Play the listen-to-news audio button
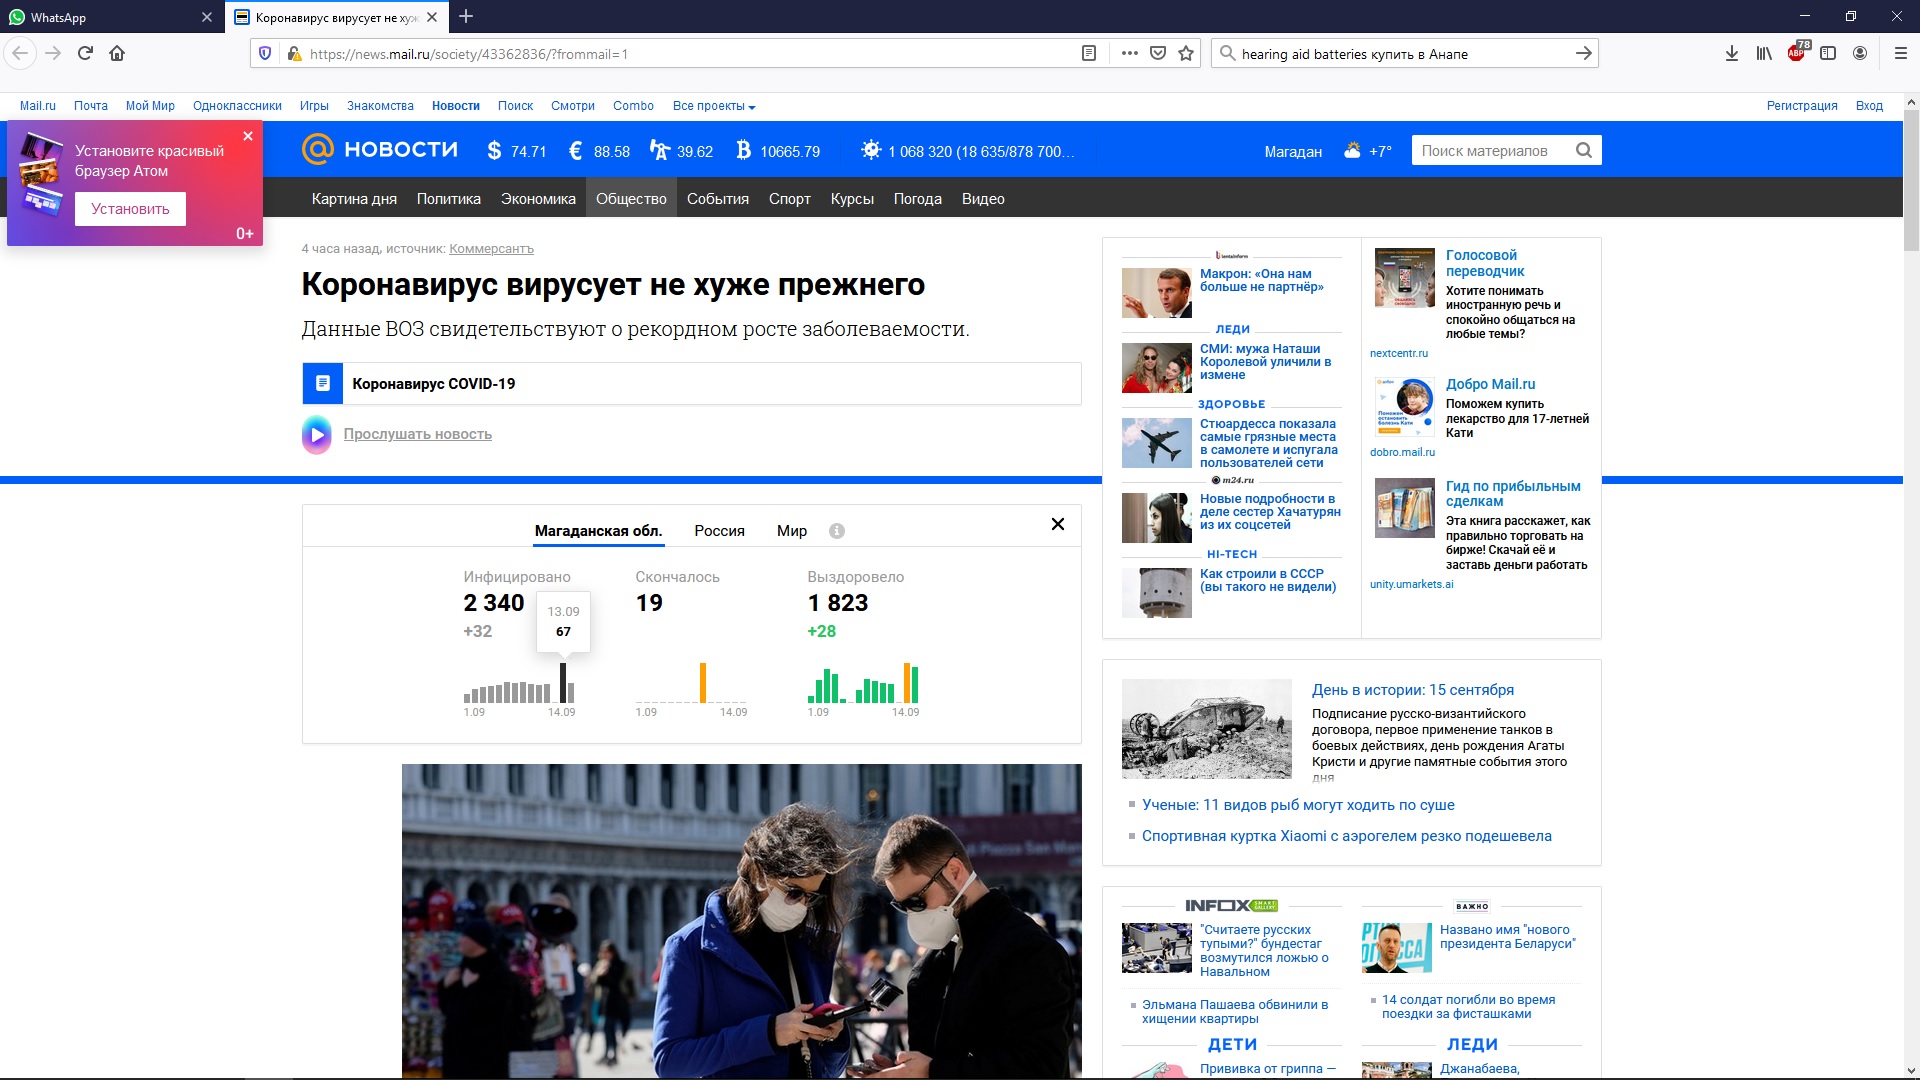The width and height of the screenshot is (1920, 1080). point(317,435)
